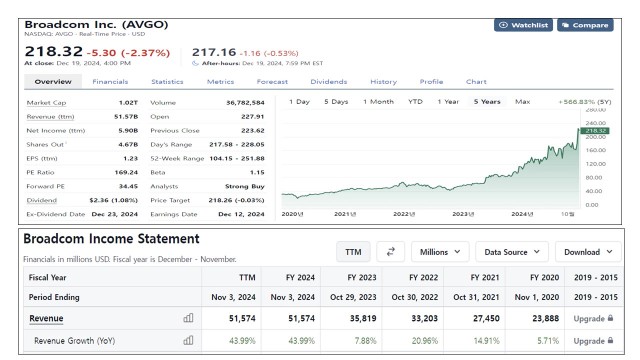Click the Dividend link

(42, 200)
